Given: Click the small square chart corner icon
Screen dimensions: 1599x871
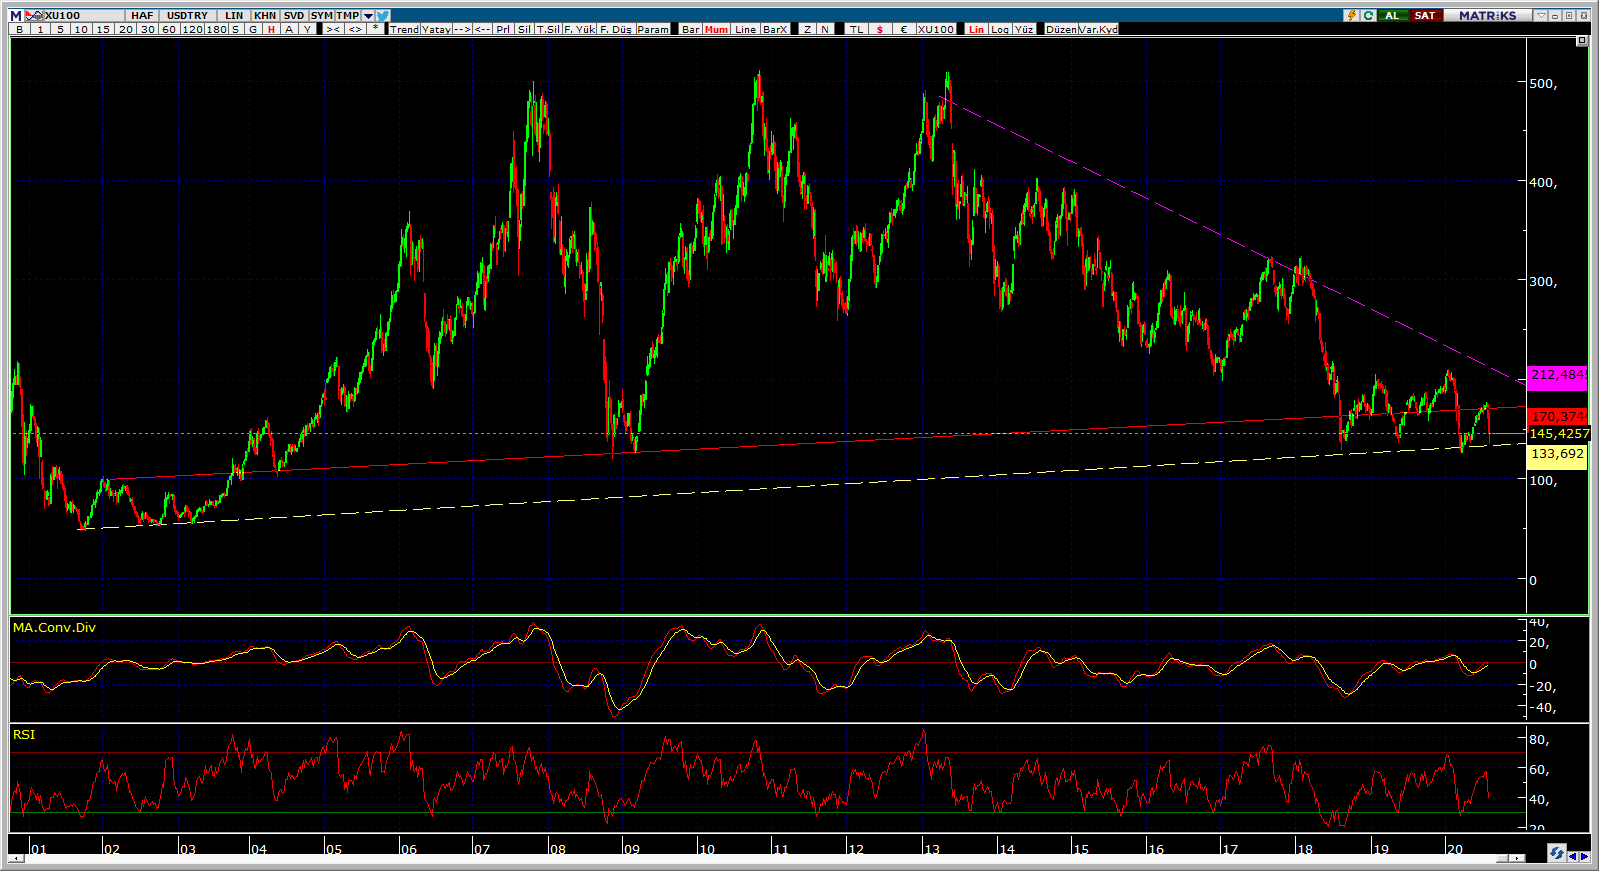Looking at the screenshot, I should pos(1581,41).
